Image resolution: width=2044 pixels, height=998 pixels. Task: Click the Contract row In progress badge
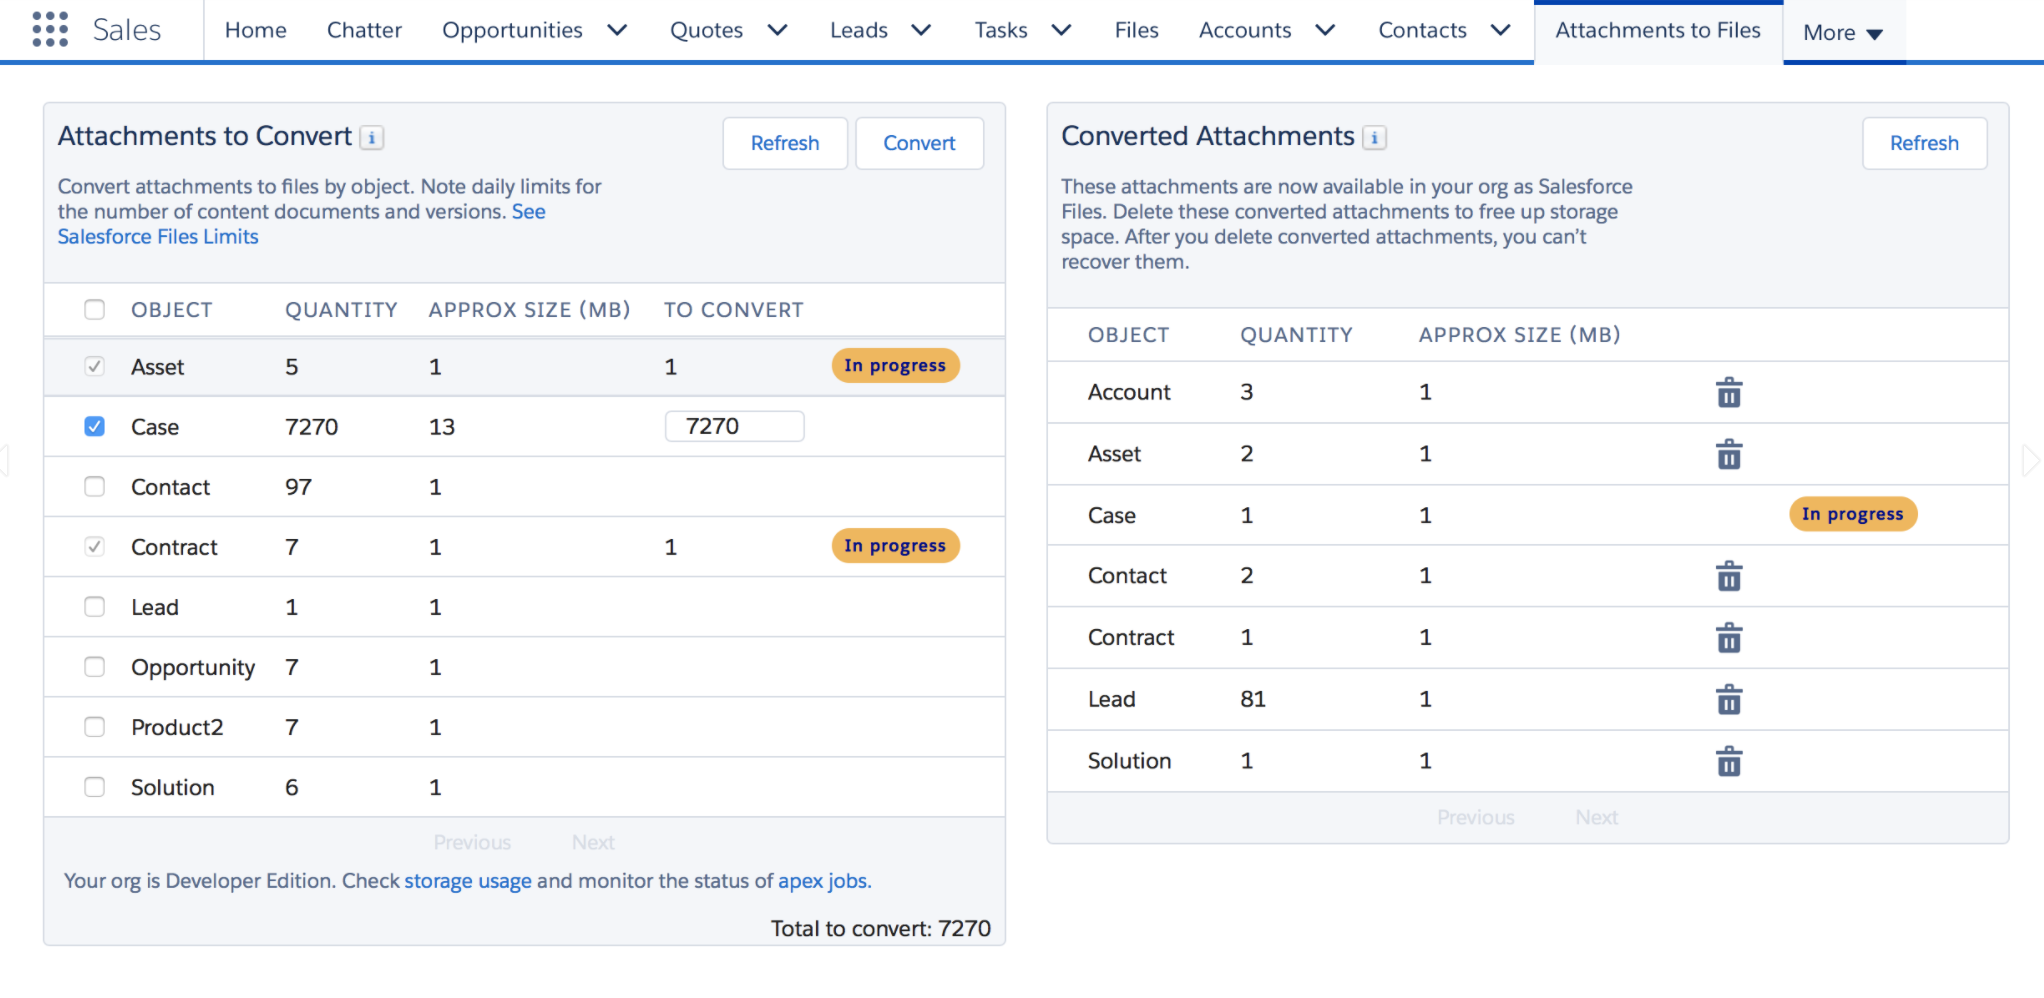(895, 546)
